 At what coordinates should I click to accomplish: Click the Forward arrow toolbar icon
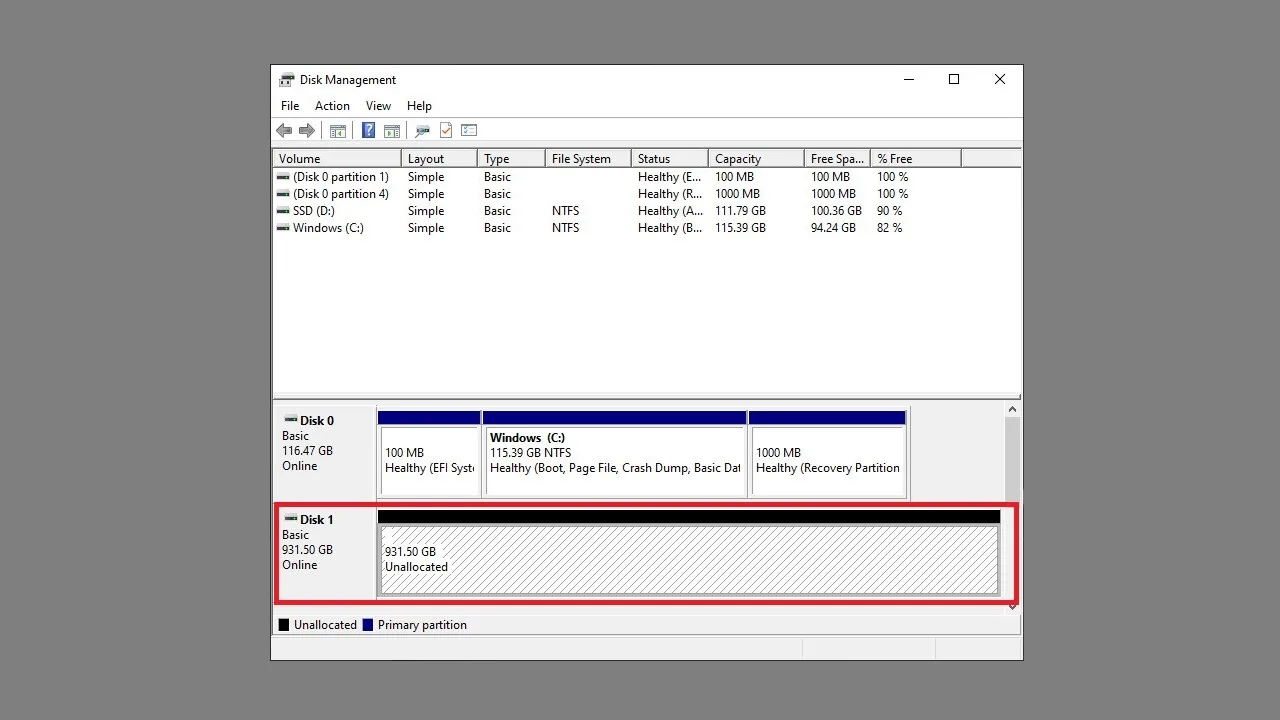(307, 131)
